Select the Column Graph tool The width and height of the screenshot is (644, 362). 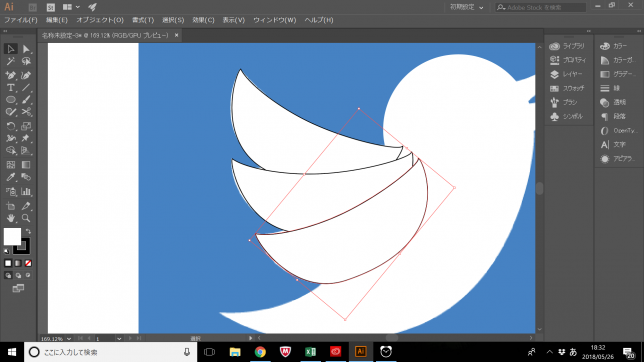pos(26,191)
